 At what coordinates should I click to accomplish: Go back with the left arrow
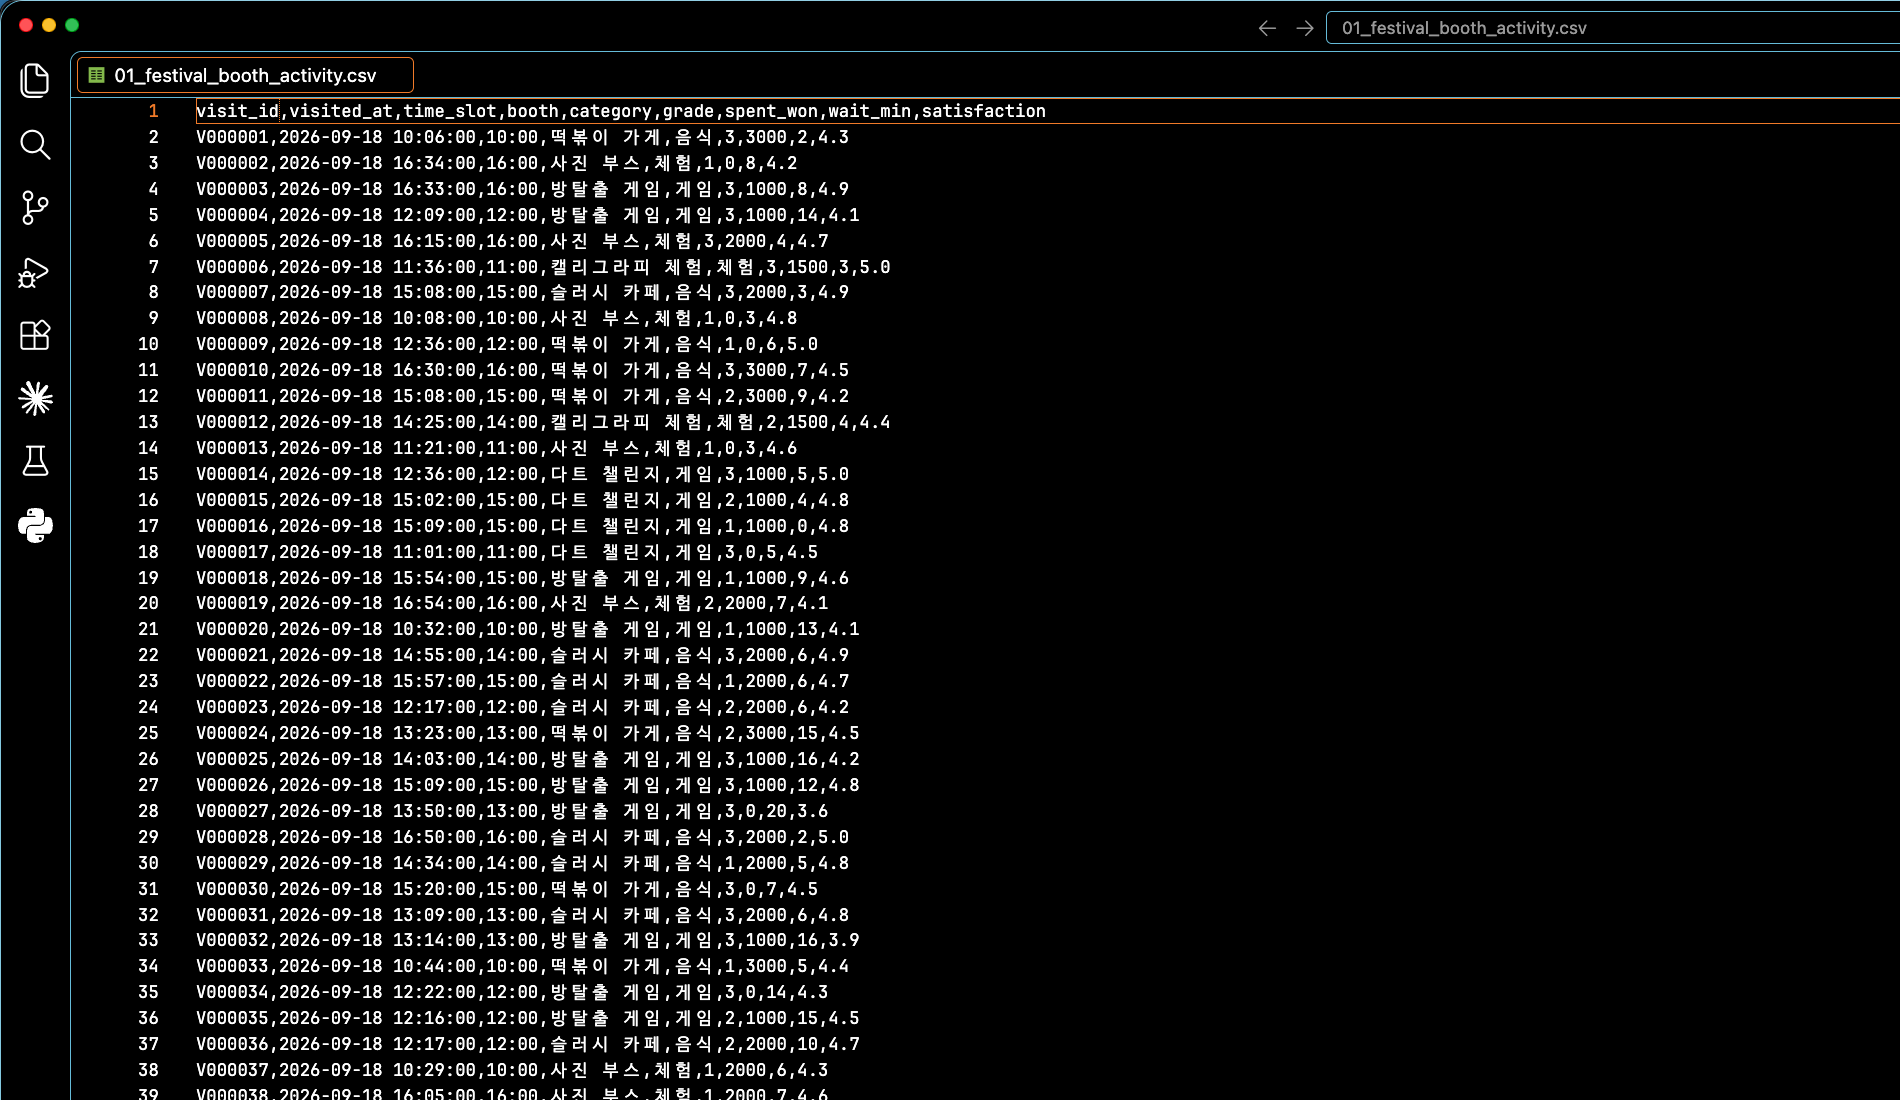point(1267,28)
